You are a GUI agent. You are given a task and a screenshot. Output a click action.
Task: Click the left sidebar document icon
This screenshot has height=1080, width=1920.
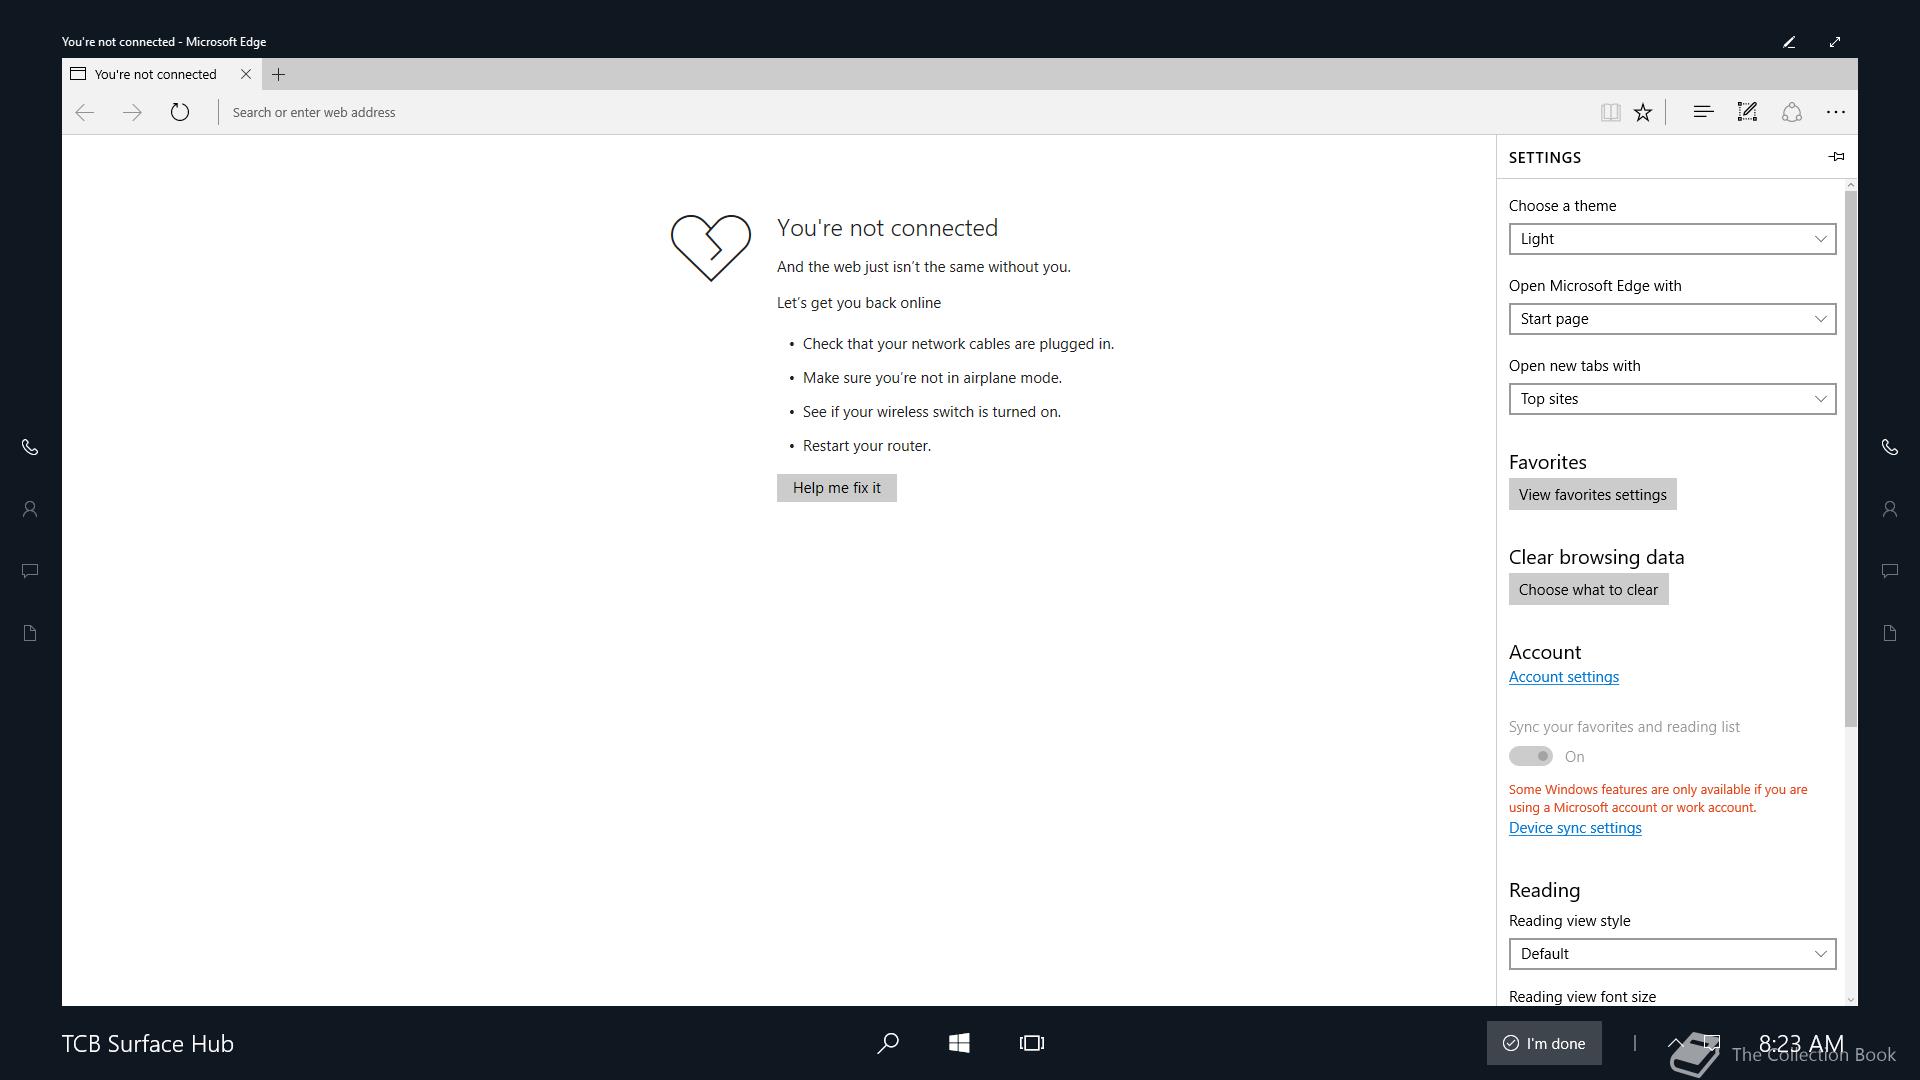point(30,633)
